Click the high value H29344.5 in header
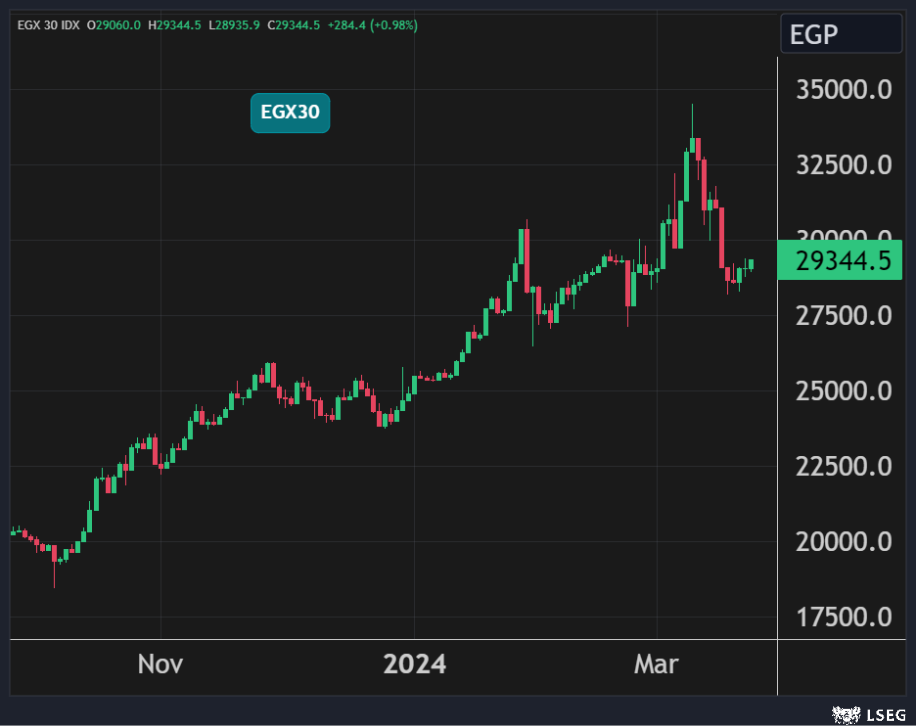Image resolution: width=916 pixels, height=726 pixels. [178, 24]
